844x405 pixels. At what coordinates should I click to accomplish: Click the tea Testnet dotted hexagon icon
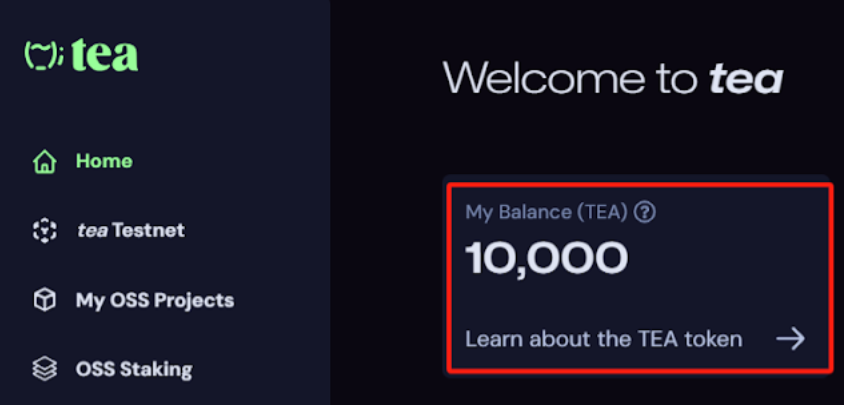[44, 231]
